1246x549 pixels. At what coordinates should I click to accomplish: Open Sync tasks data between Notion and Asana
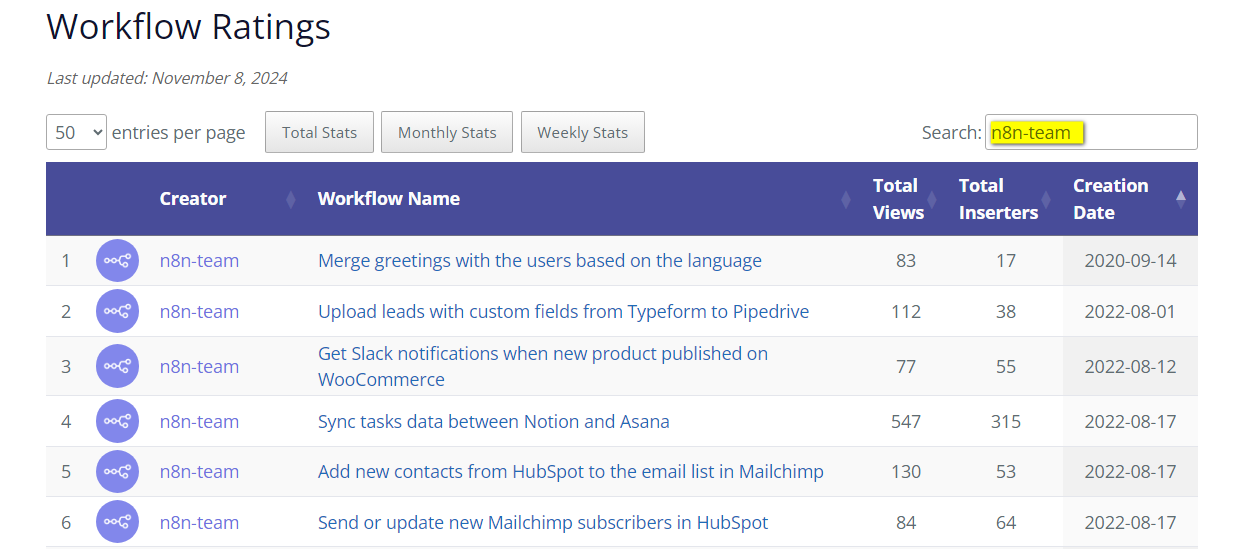click(x=494, y=421)
